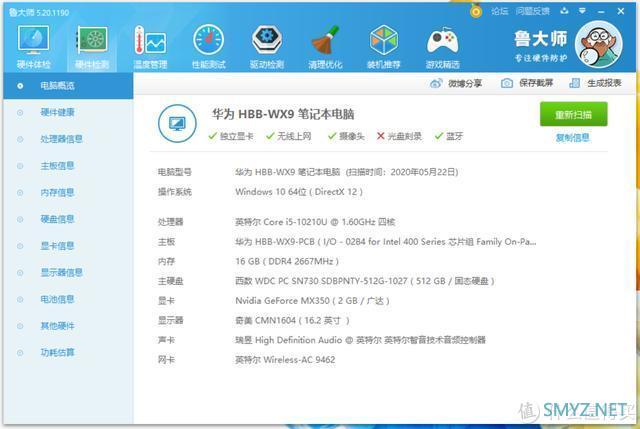Screen dimensions: 640x429
Task: Select 电脑概览 in sidebar
Action: coord(68,86)
